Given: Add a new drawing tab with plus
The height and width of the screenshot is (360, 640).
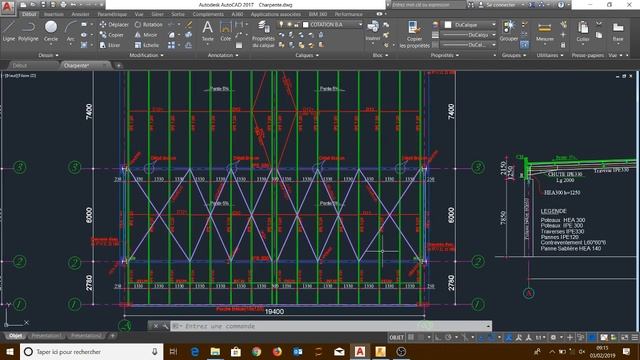Looking at the screenshot, I should [x=119, y=65].
